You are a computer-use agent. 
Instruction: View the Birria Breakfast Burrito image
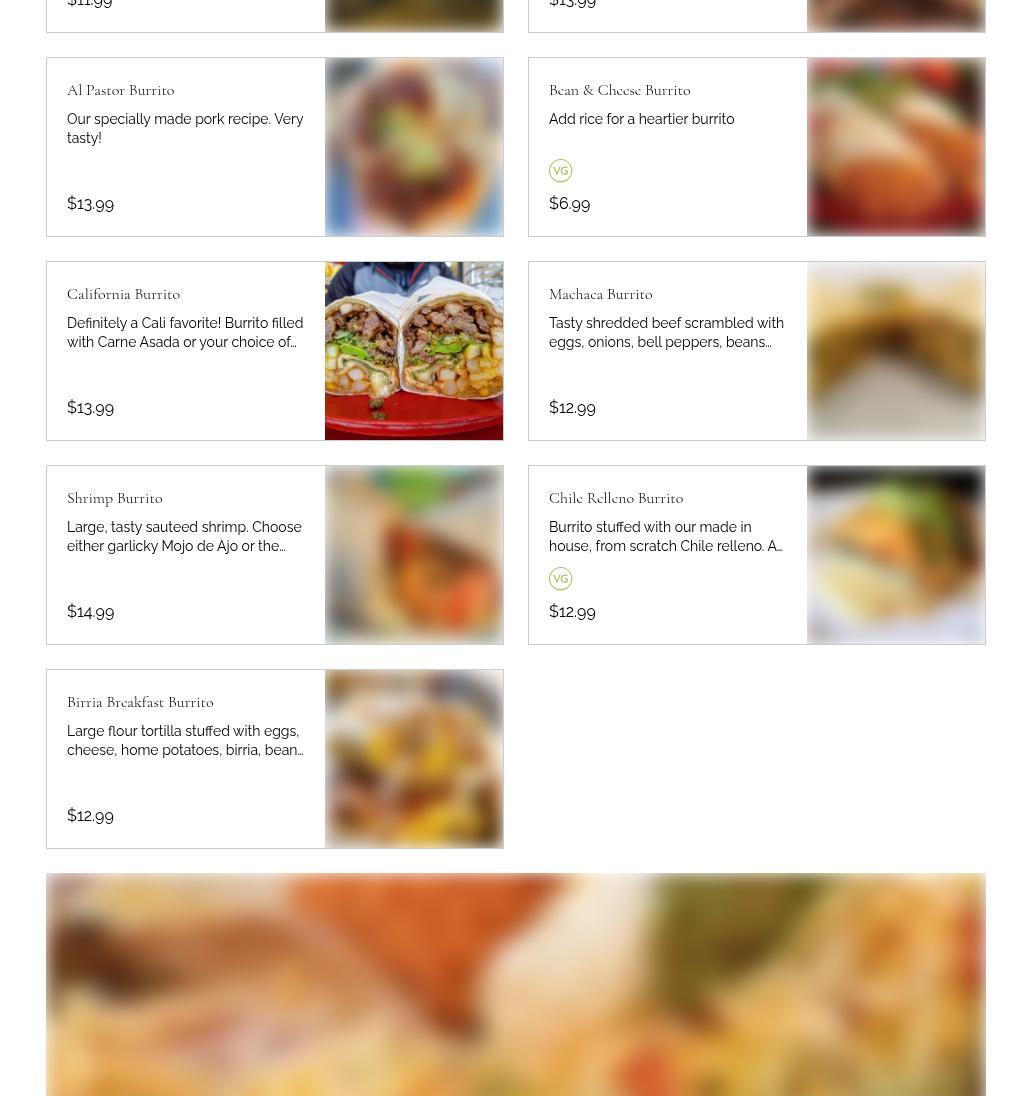coord(414,759)
